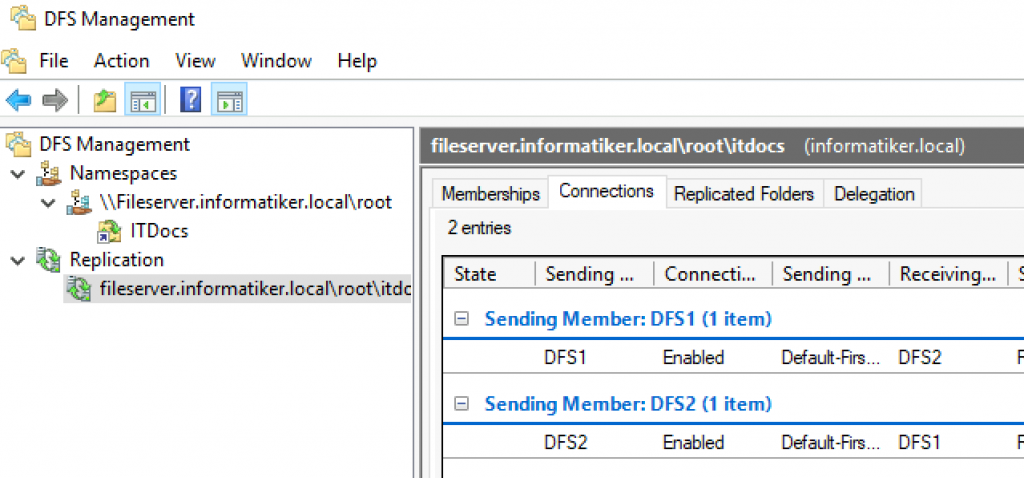
Task: Collapse the Sending Member: DFS2 group
Action: pos(462,404)
